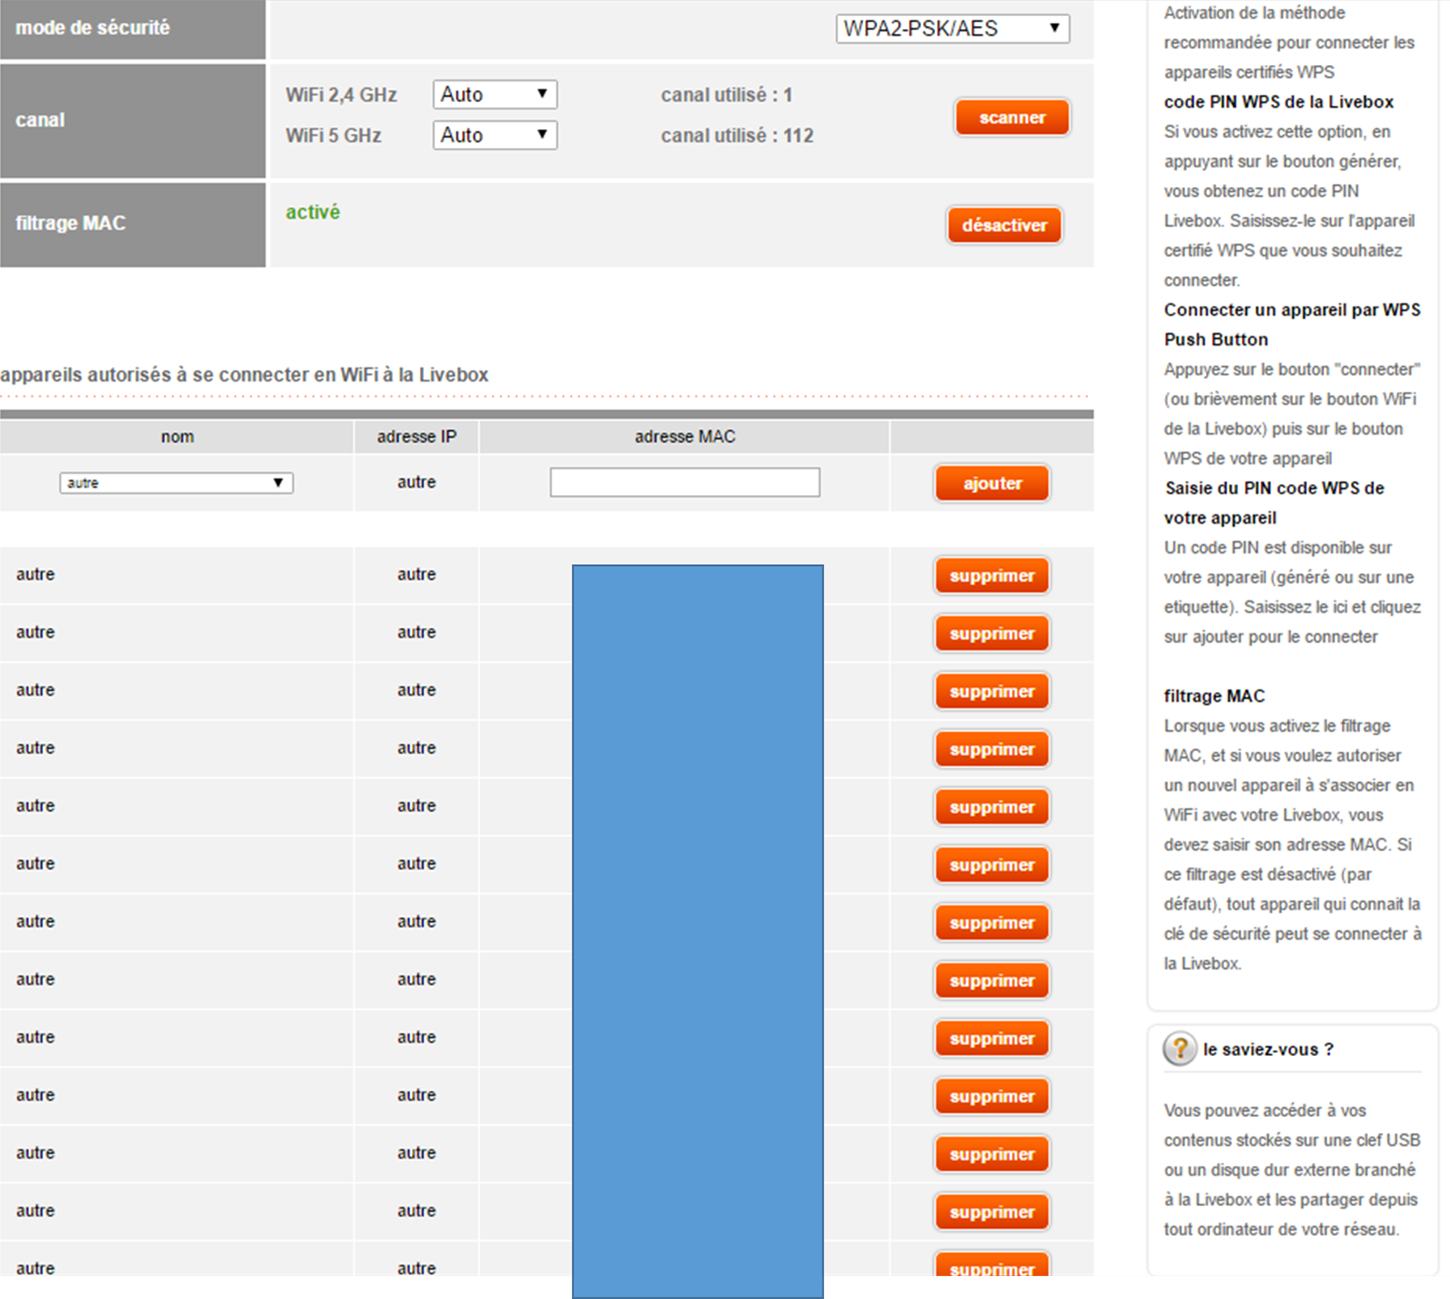
Task: Click the 'adresse MAC' column header
Action: pyautogui.click(x=685, y=437)
